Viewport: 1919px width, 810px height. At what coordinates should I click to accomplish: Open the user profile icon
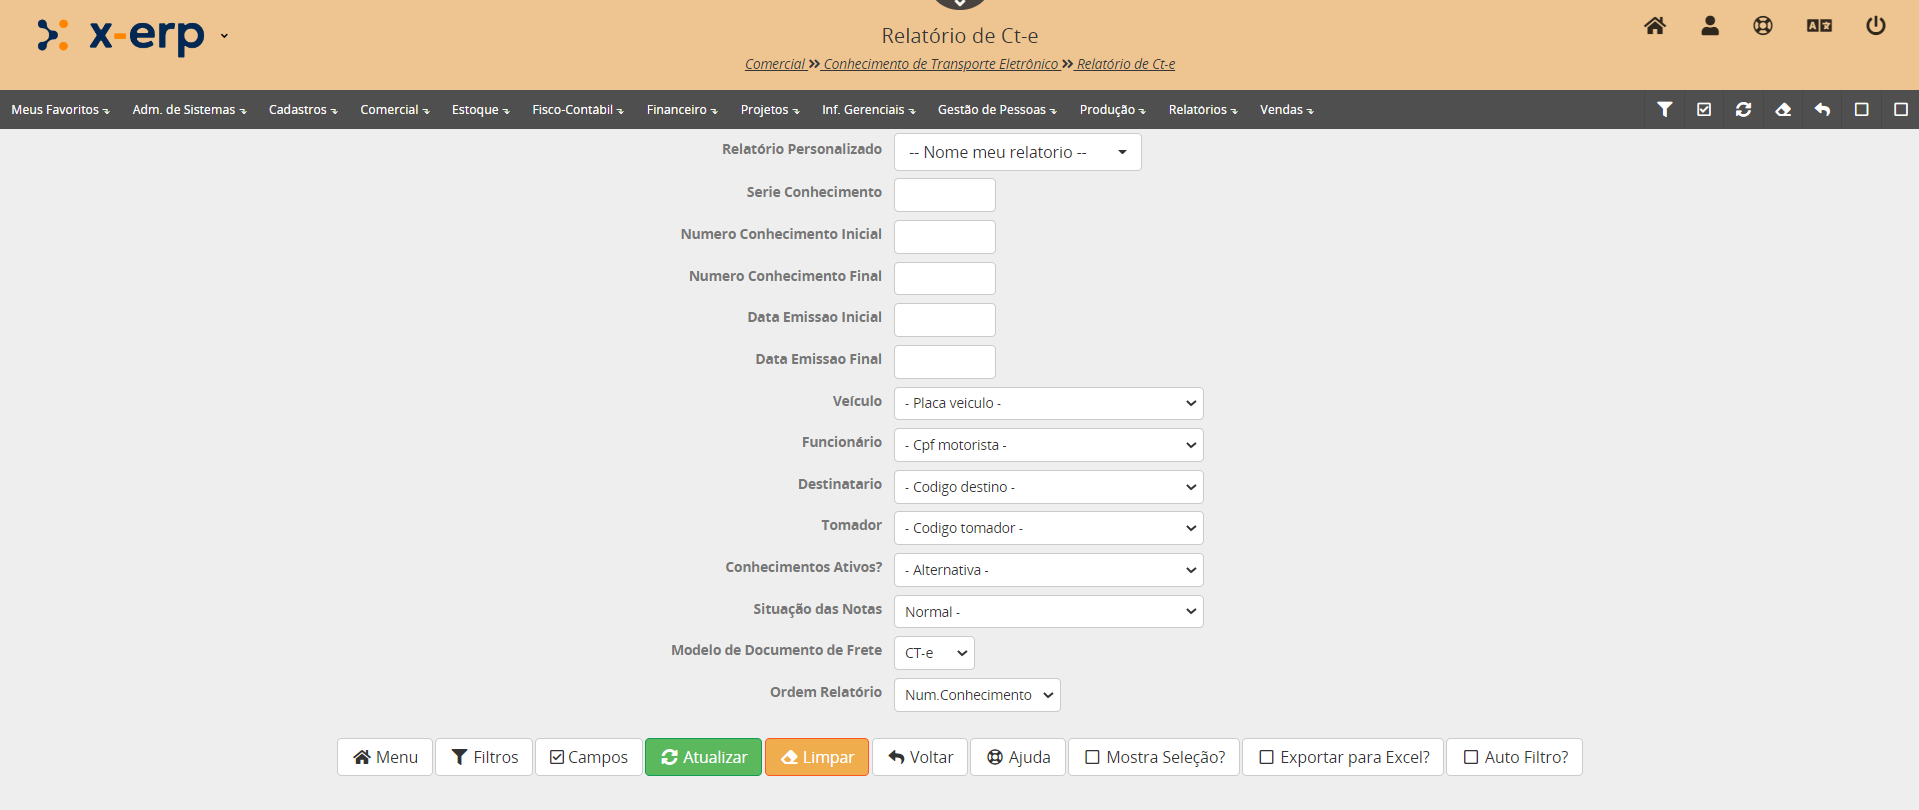[x=1710, y=26]
